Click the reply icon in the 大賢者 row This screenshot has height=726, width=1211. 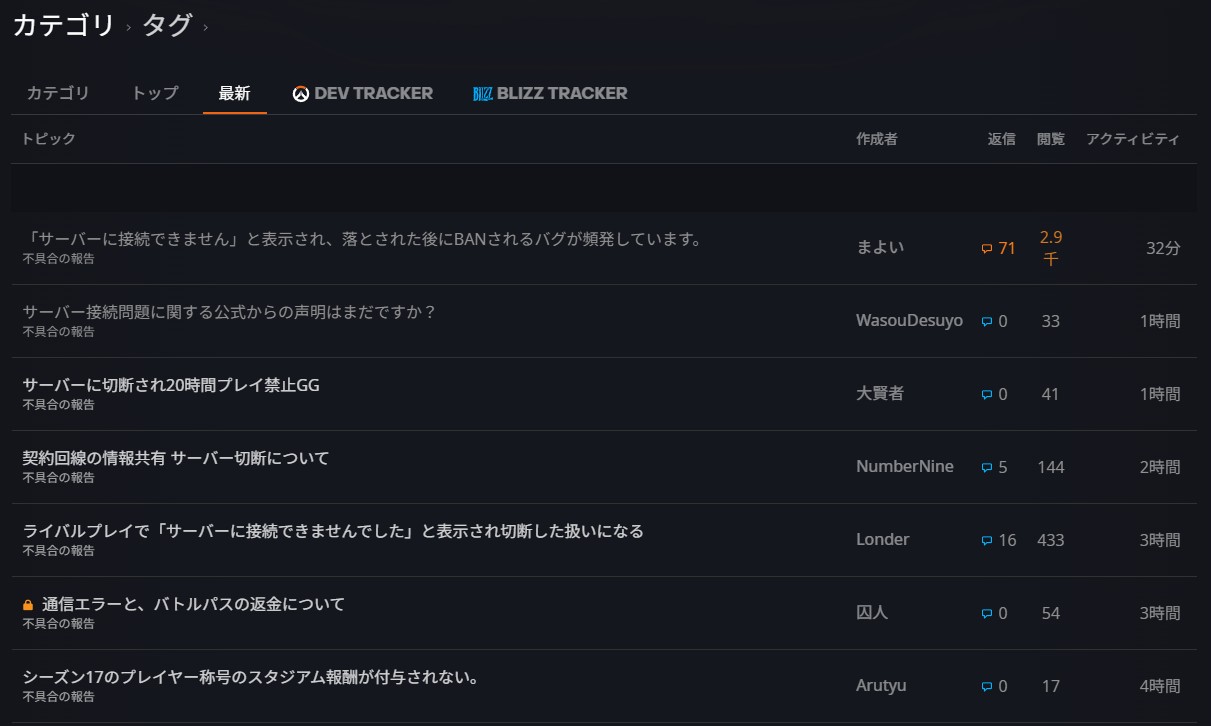(987, 395)
